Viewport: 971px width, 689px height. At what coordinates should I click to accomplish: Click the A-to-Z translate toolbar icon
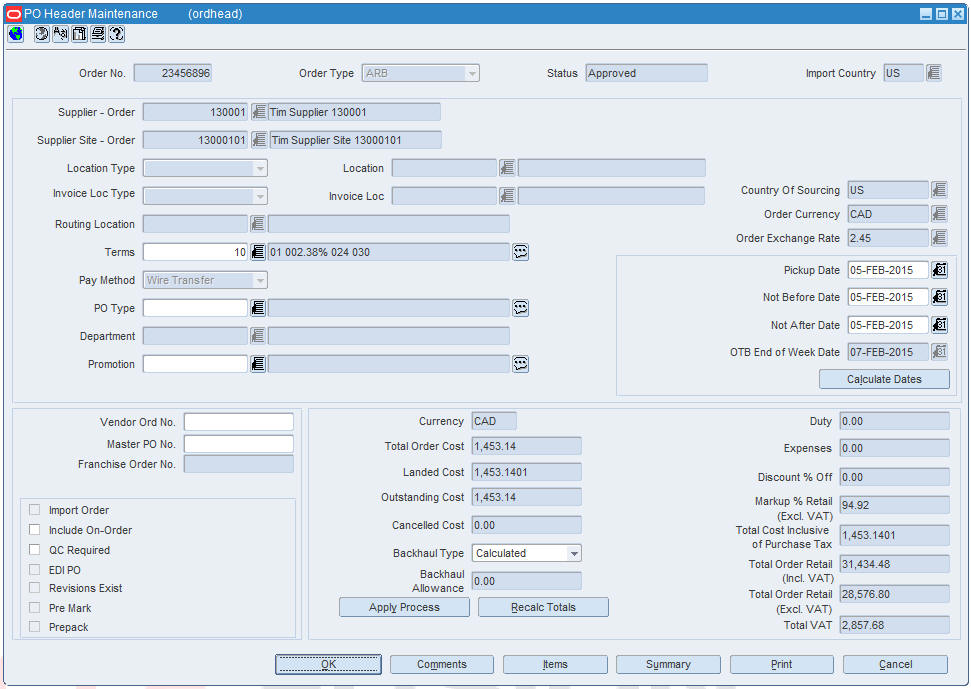[61, 34]
